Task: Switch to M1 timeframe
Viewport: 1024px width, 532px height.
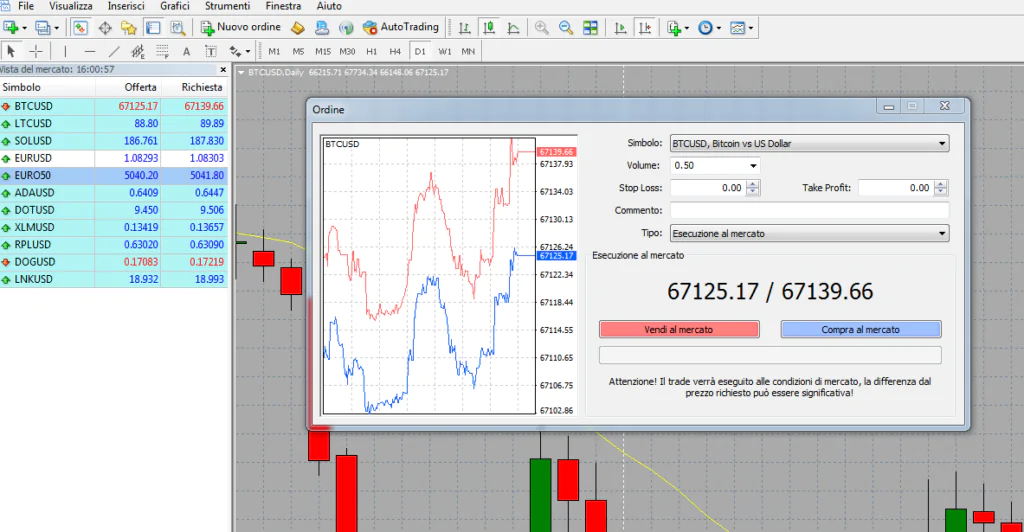Action: (x=274, y=51)
